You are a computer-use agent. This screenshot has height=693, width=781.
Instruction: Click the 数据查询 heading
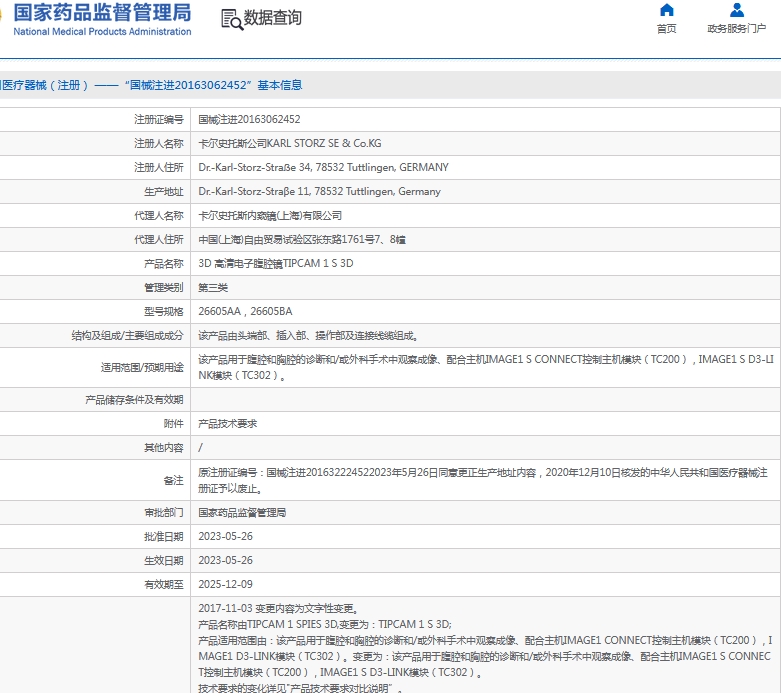click(272, 17)
